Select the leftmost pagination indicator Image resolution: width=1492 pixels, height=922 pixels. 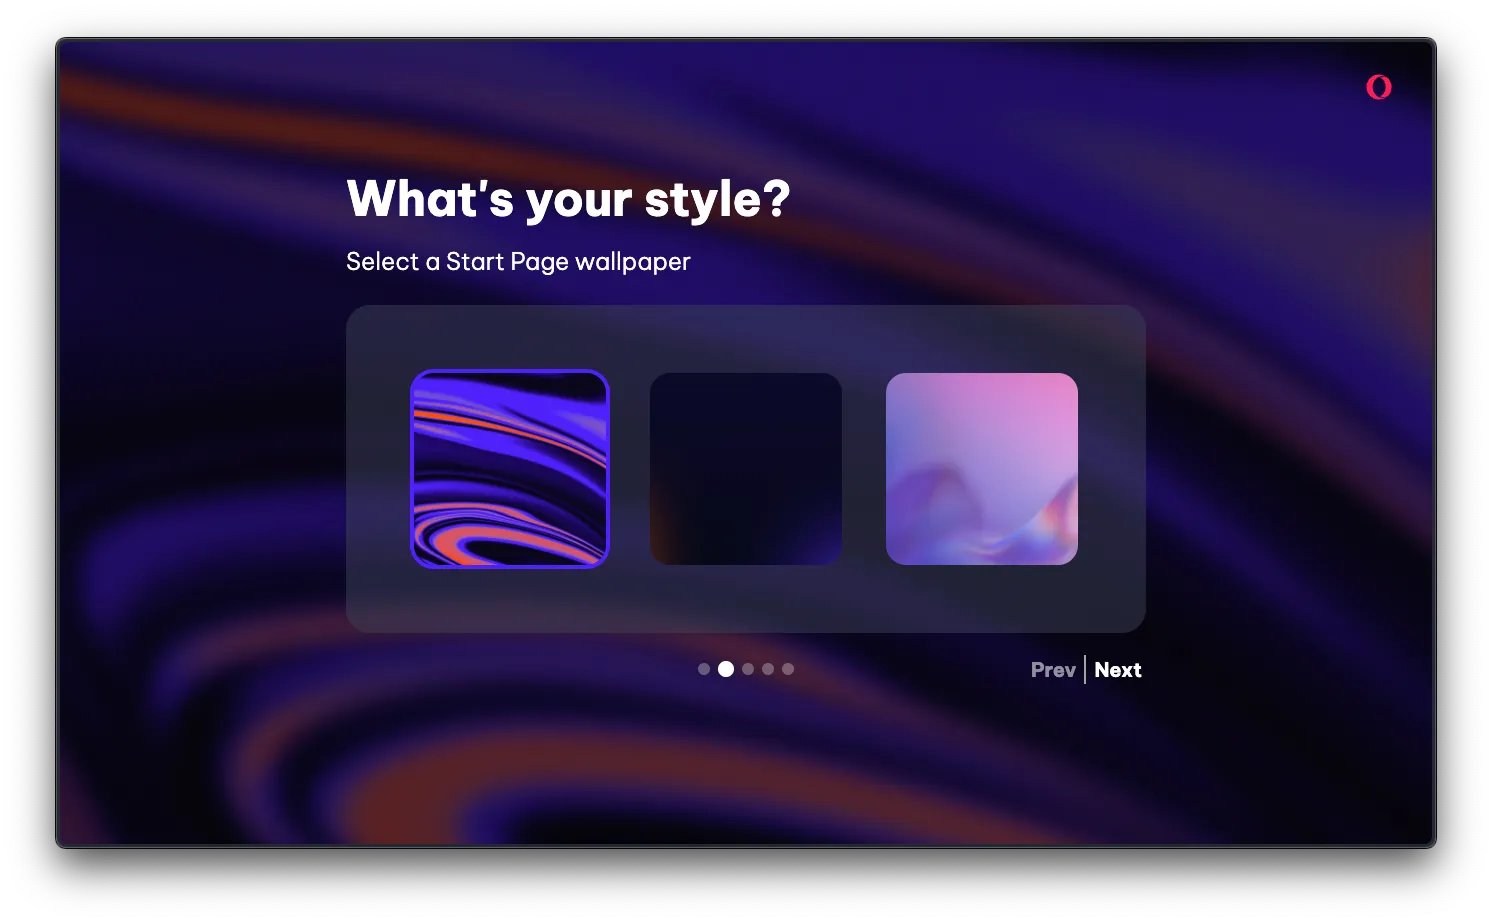tap(704, 669)
